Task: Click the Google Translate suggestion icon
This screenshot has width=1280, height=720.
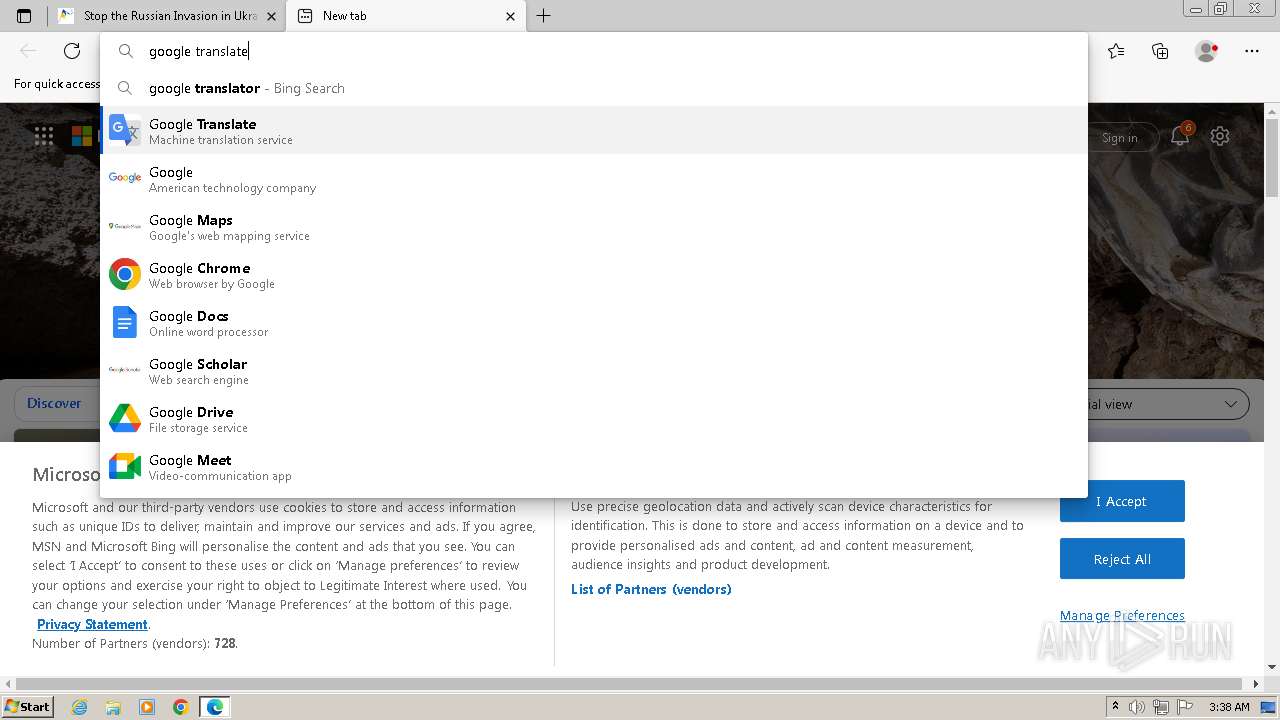Action: pyautogui.click(x=125, y=130)
